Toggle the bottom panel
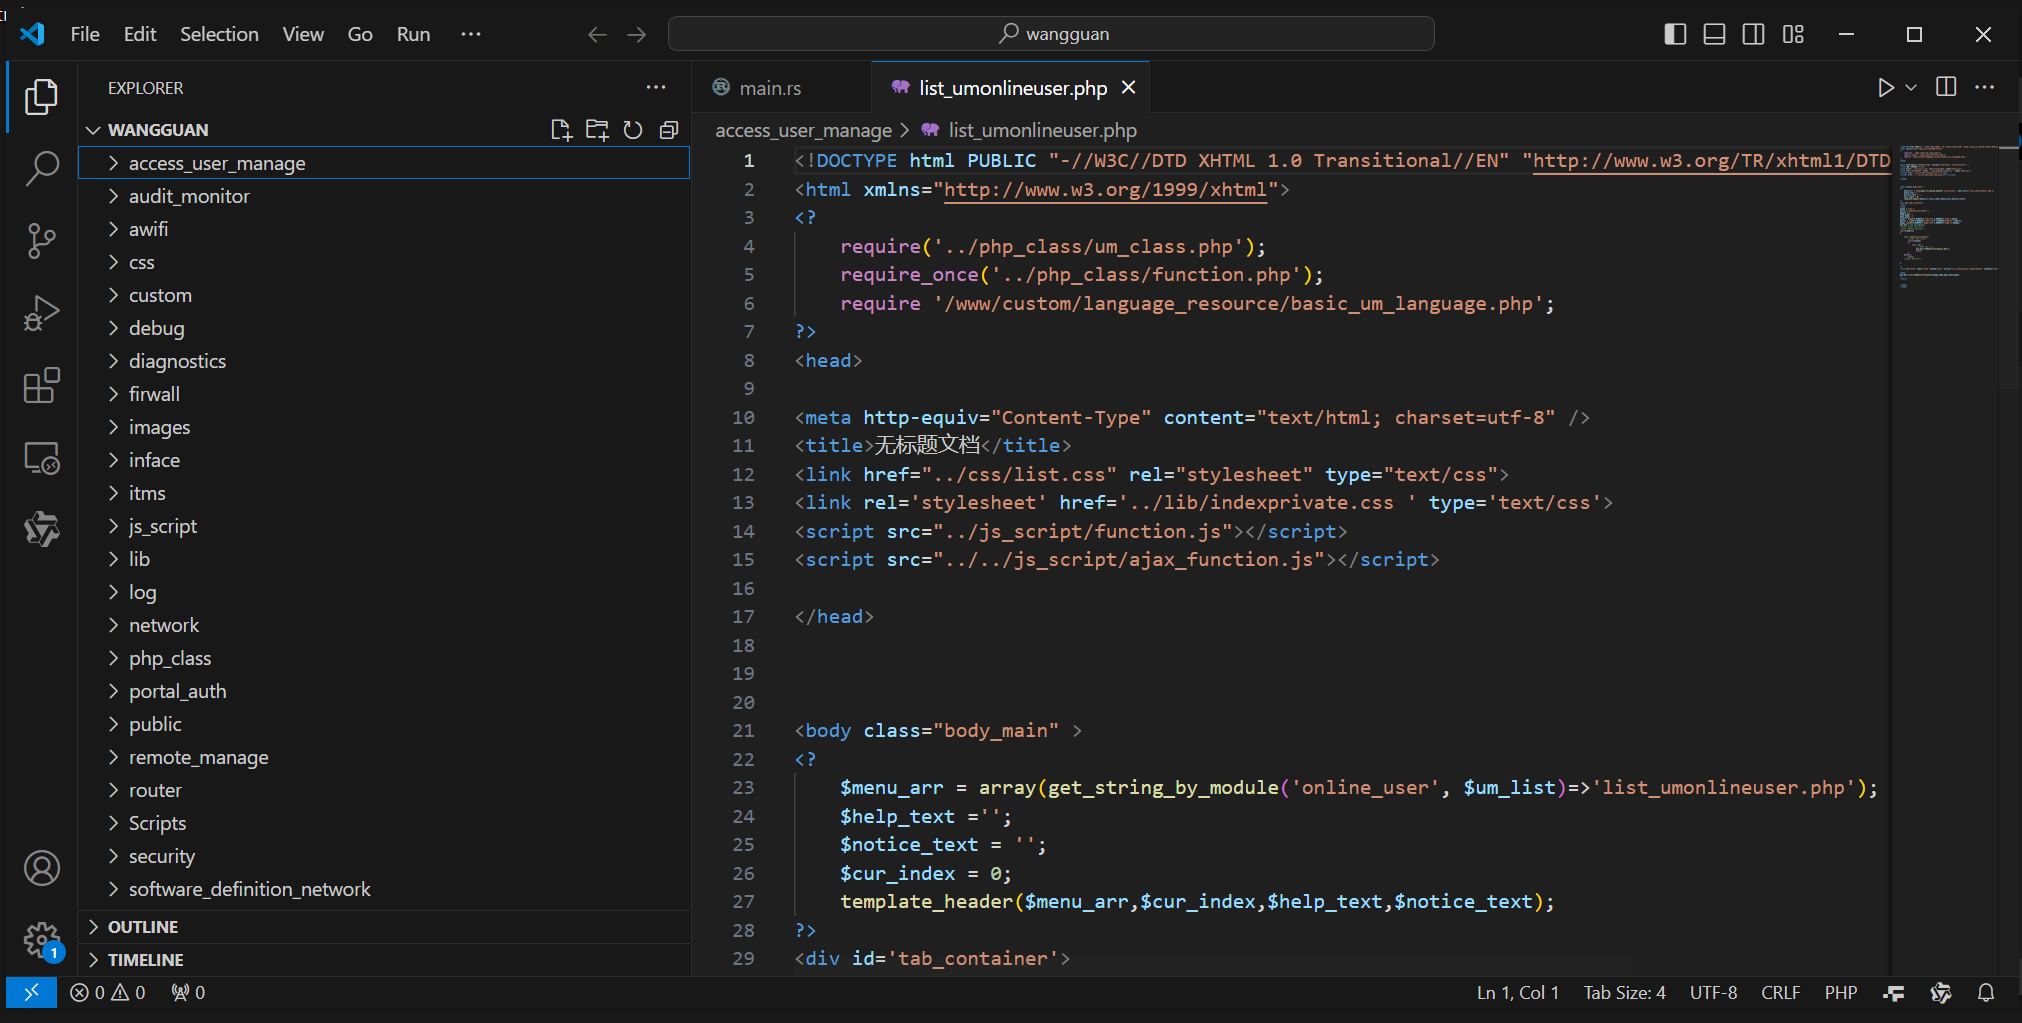This screenshot has height=1023, width=2022. 1714,34
